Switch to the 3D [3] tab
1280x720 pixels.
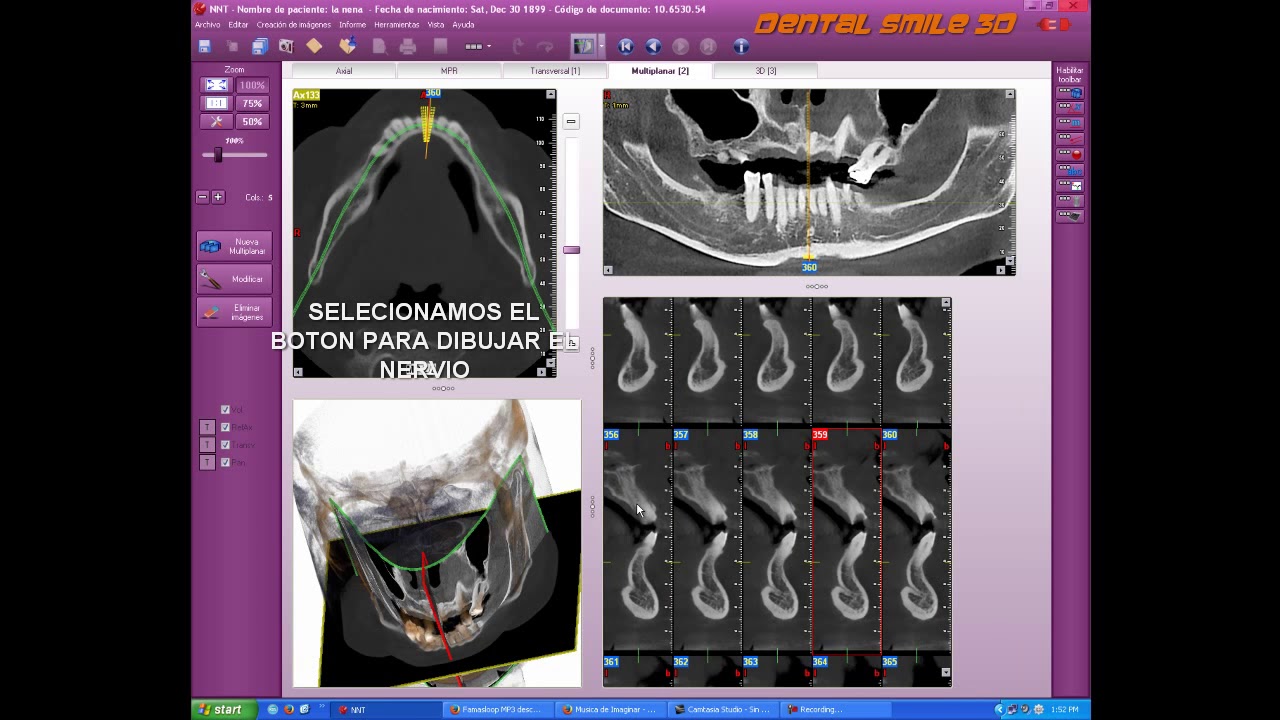[x=766, y=71]
